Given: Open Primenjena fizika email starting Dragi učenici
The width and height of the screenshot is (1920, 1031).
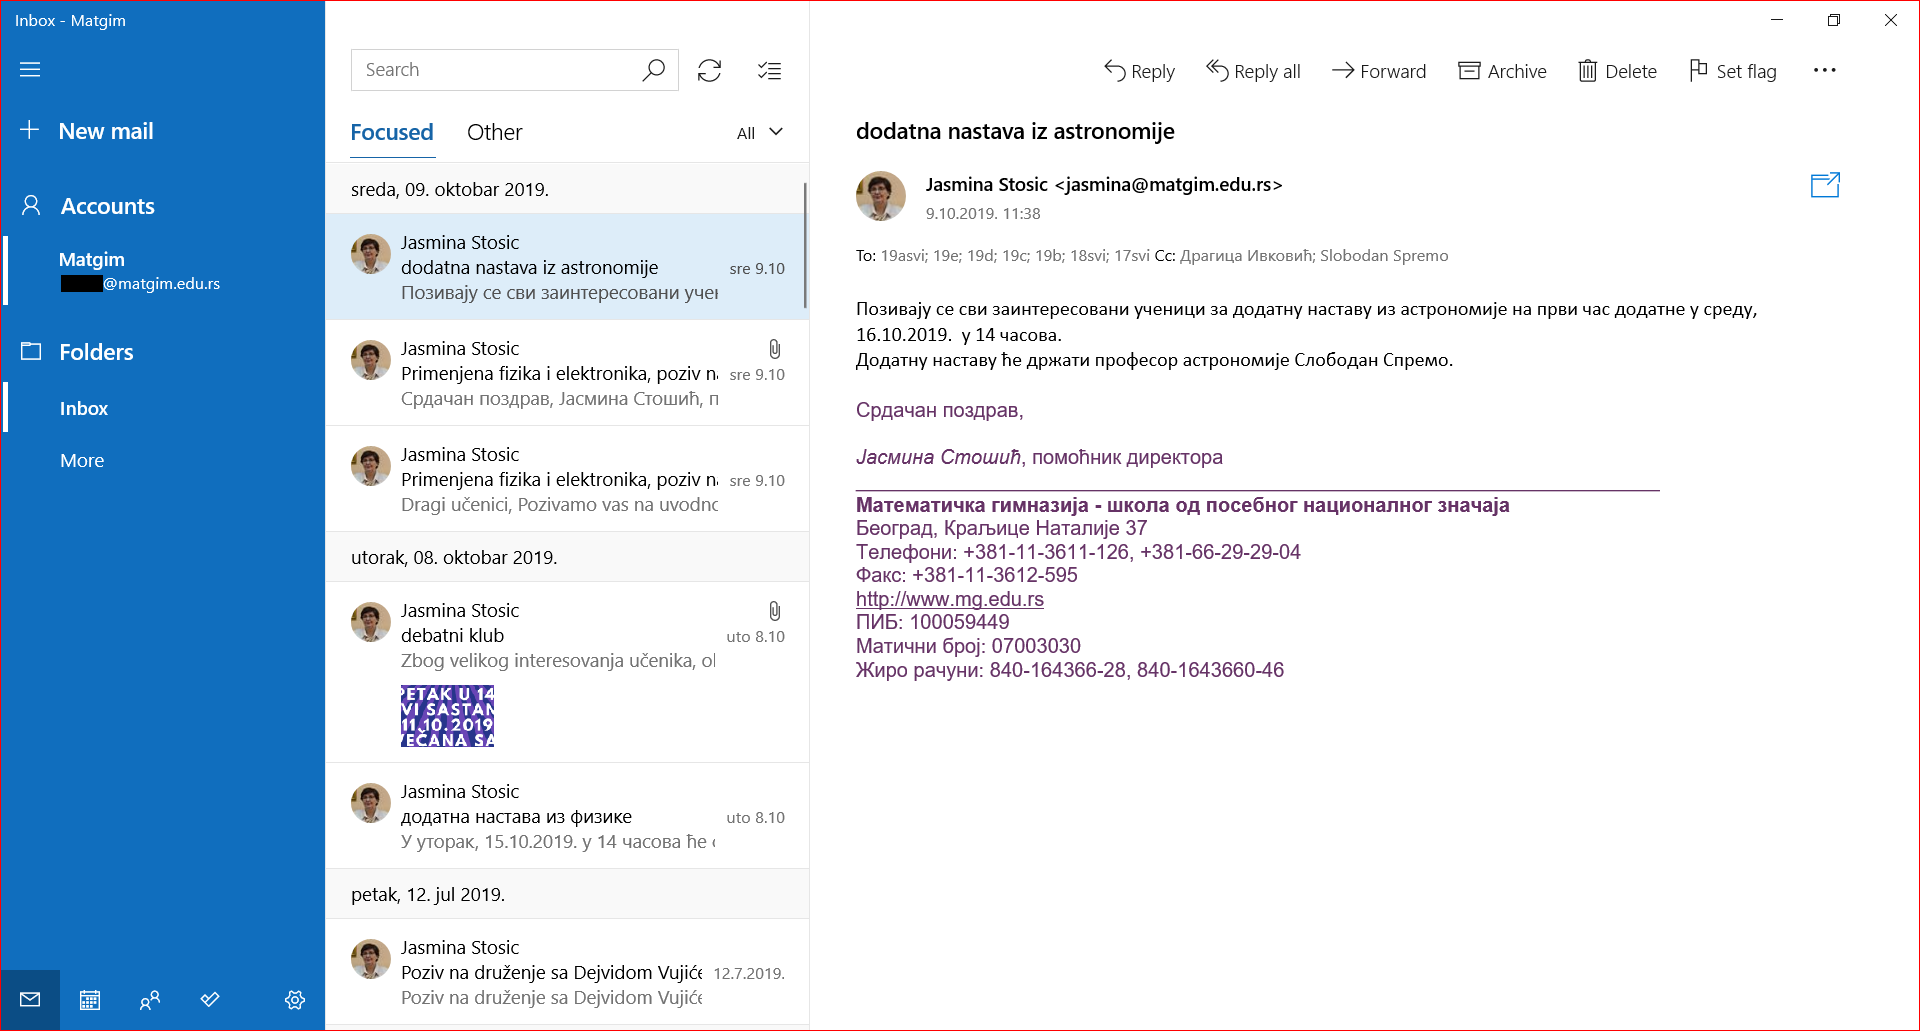Looking at the screenshot, I should click(x=566, y=479).
